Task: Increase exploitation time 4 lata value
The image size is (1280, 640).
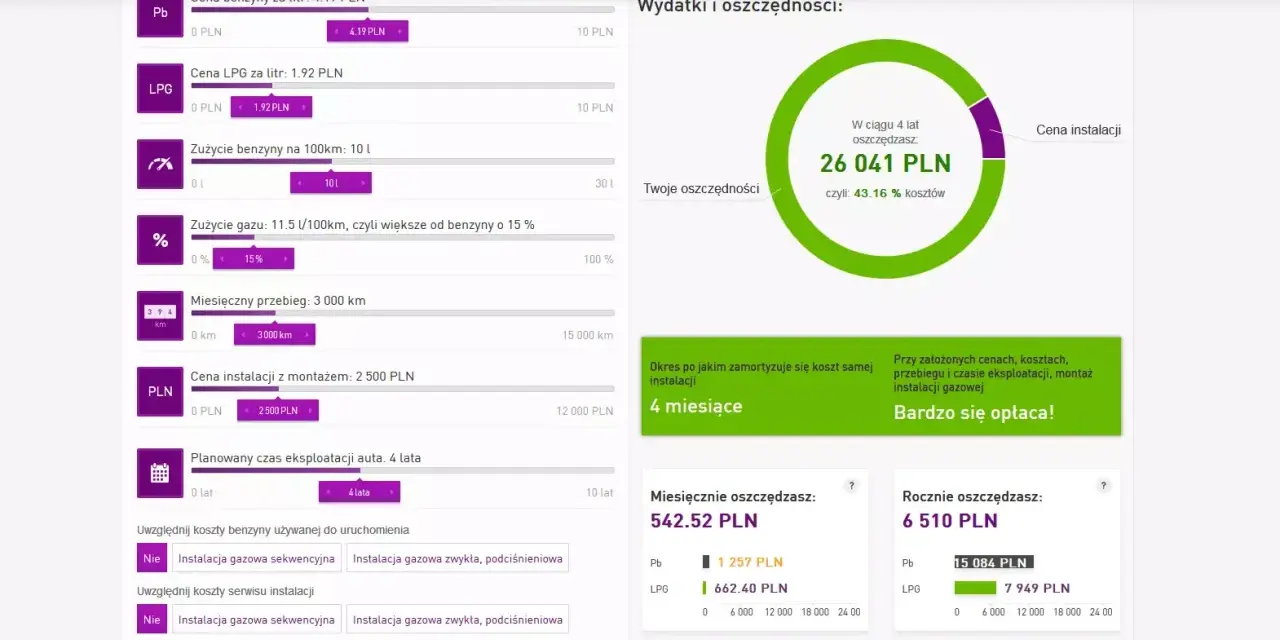Action: 392,492
